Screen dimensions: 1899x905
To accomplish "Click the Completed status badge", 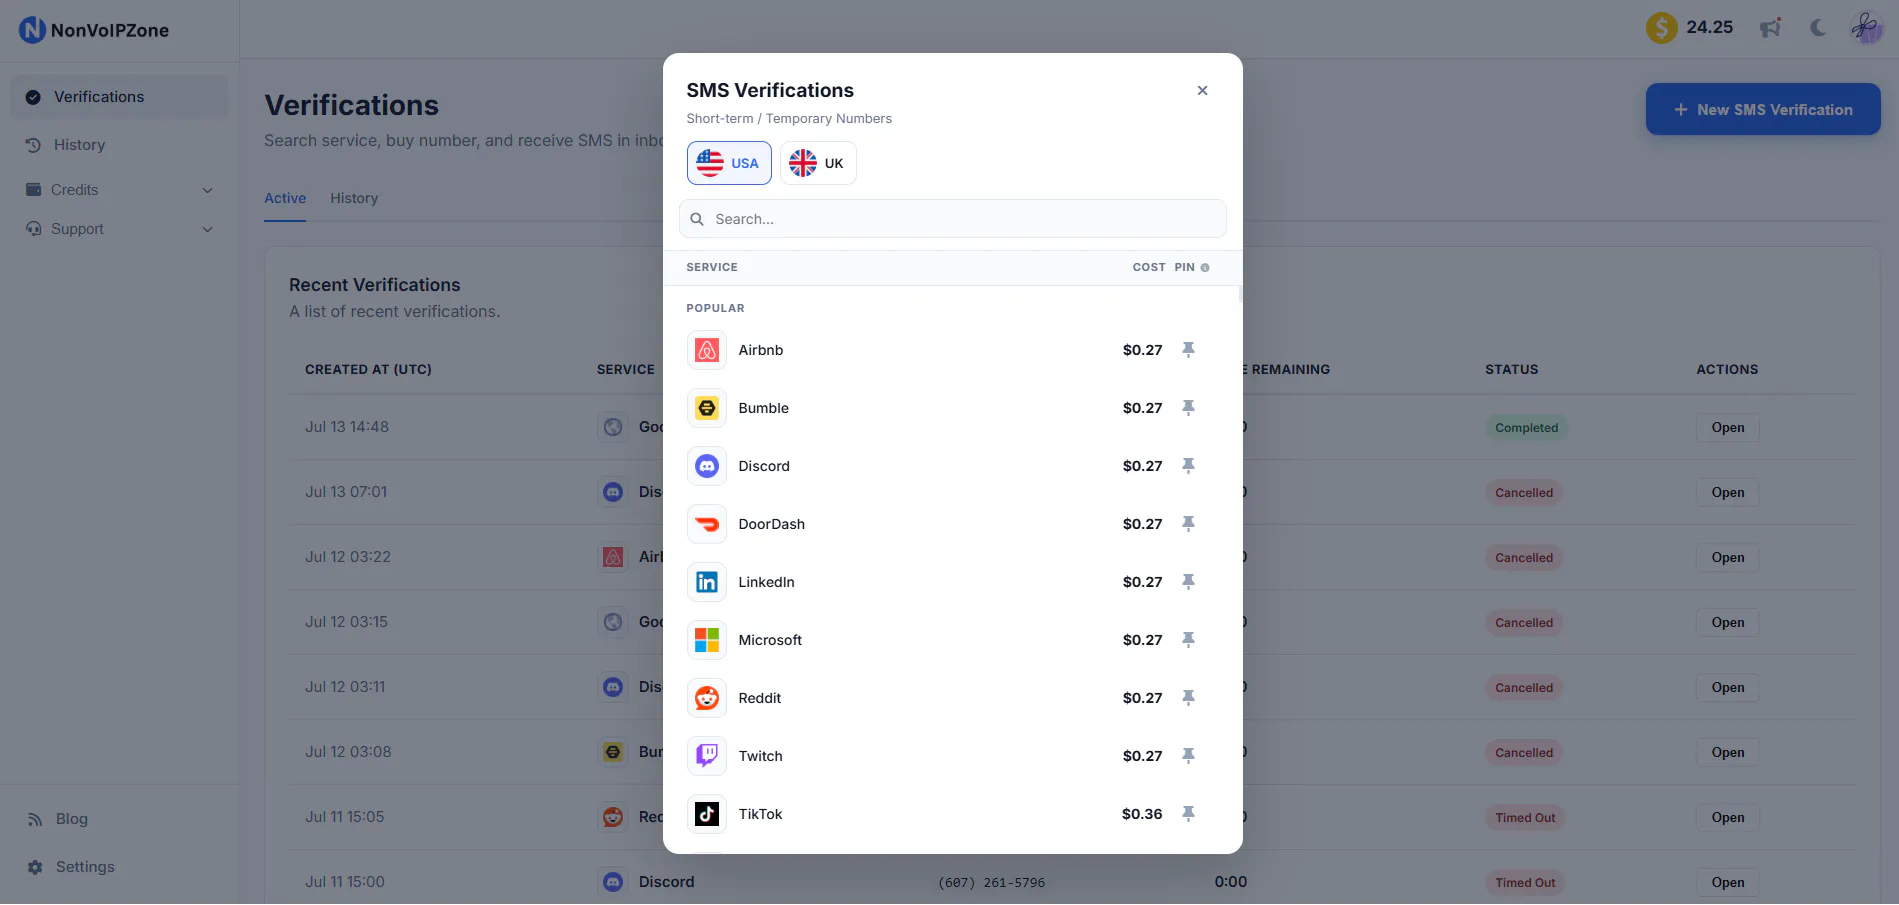I will [1526, 428].
